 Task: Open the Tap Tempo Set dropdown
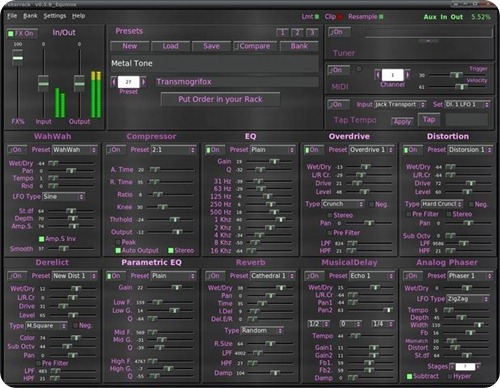(x=467, y=105)
